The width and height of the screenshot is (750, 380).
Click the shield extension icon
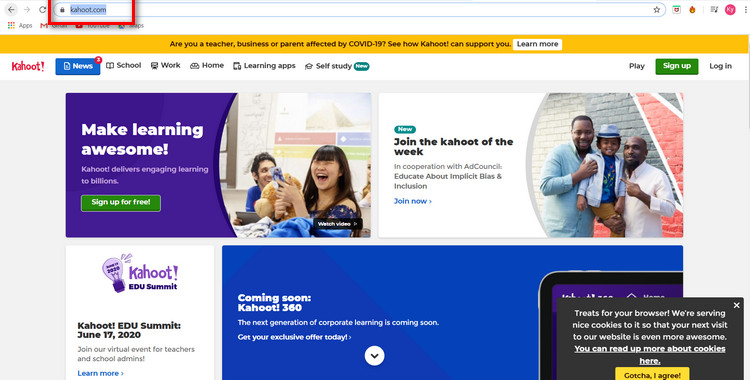[676, 10]
